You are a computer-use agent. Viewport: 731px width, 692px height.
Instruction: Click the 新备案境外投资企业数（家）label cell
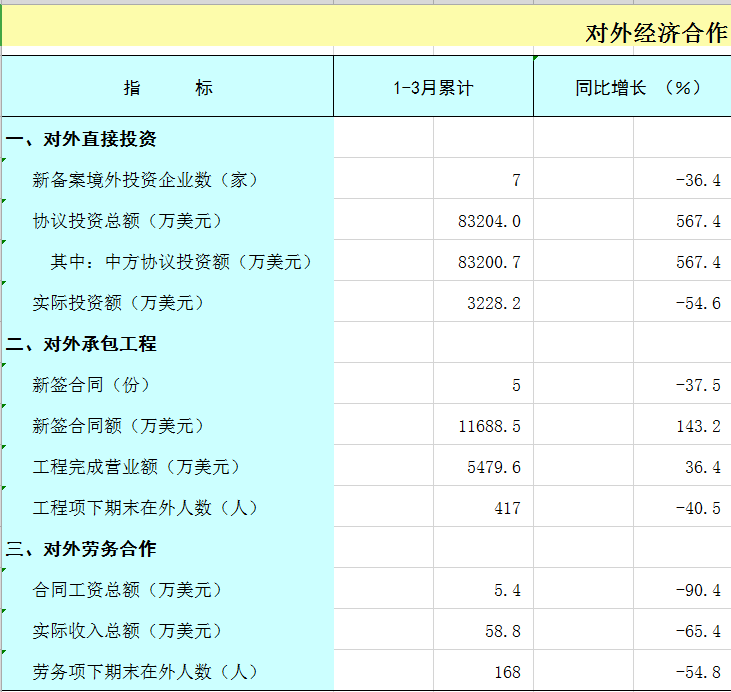(x=146, y=180)
